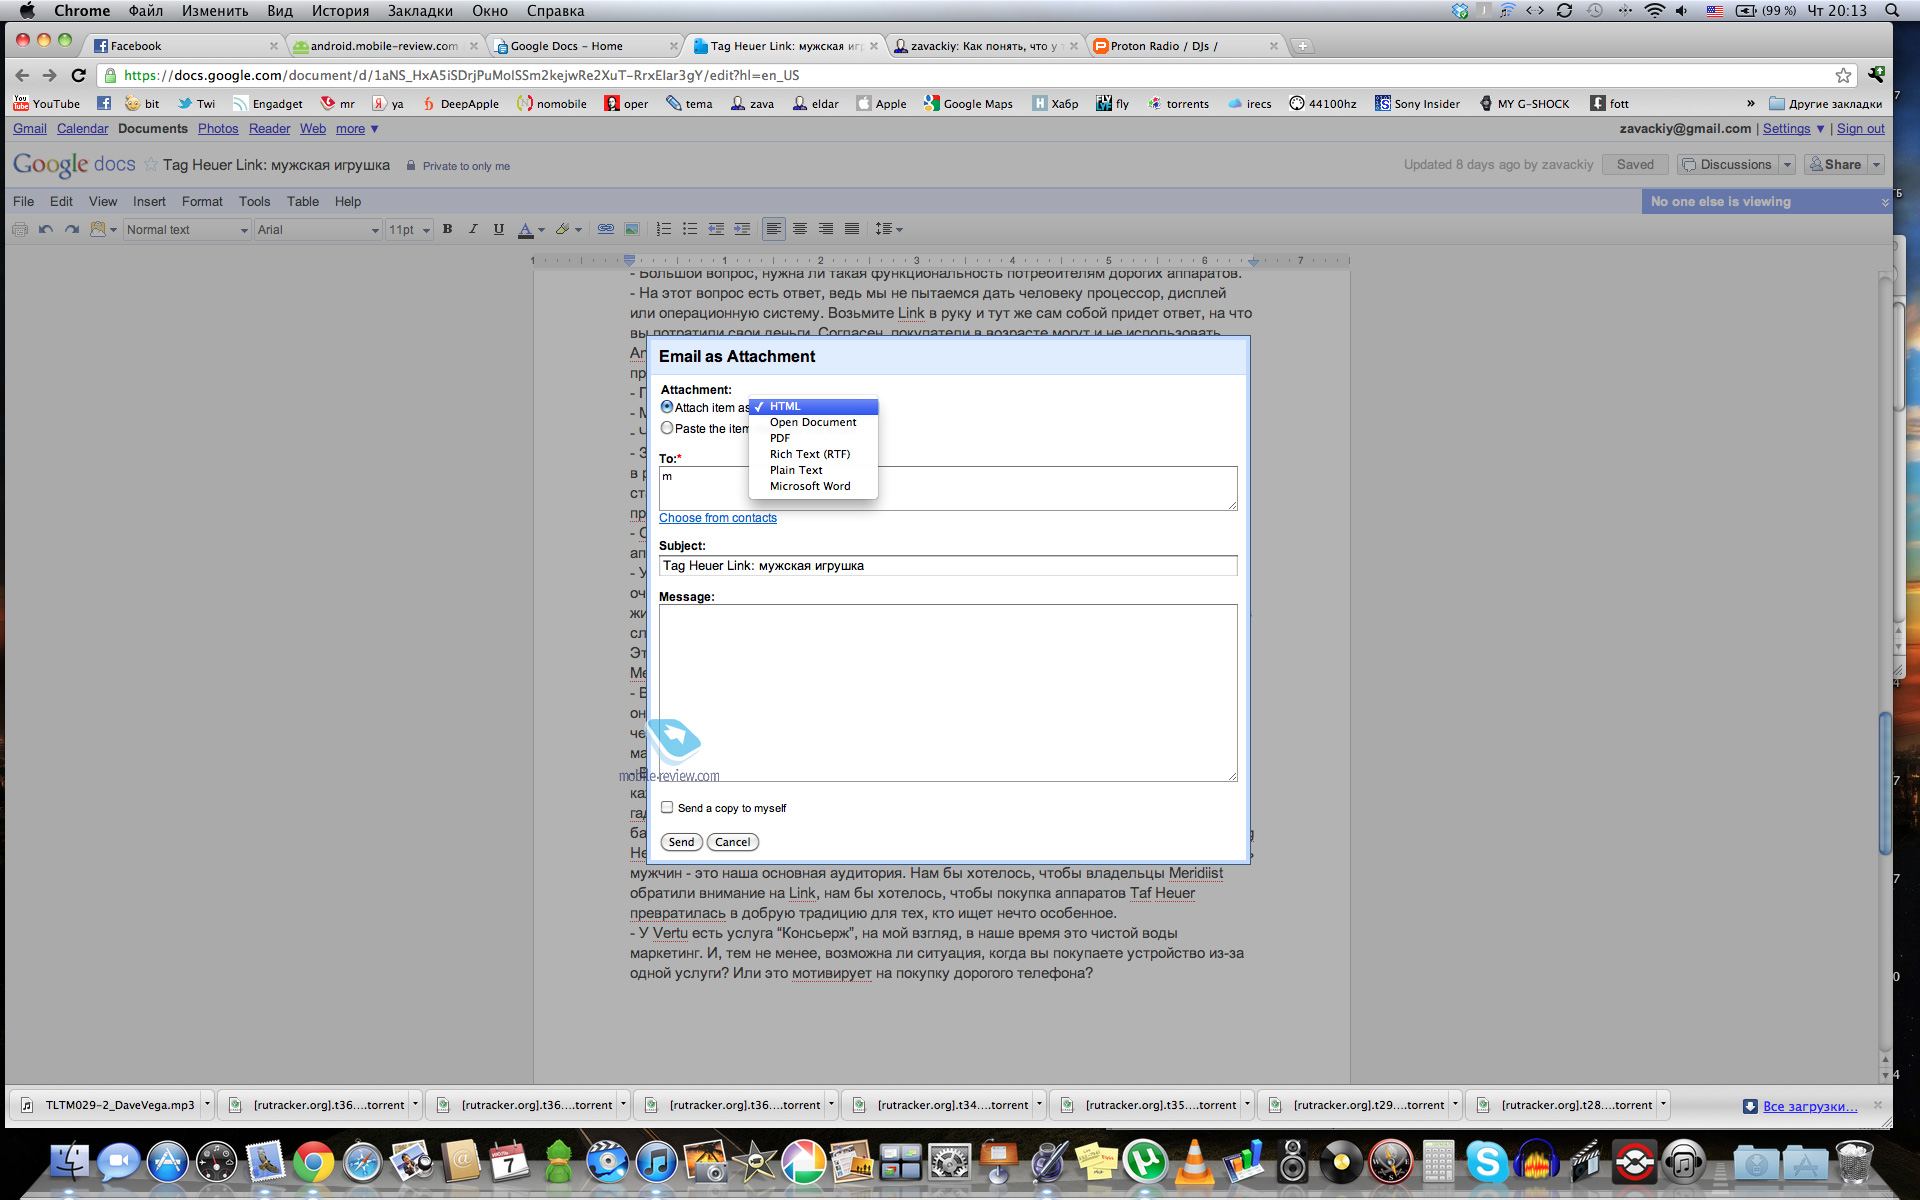Screen dimensions: 1920x1200
Task: Star the document title
Action: point(151,164)
